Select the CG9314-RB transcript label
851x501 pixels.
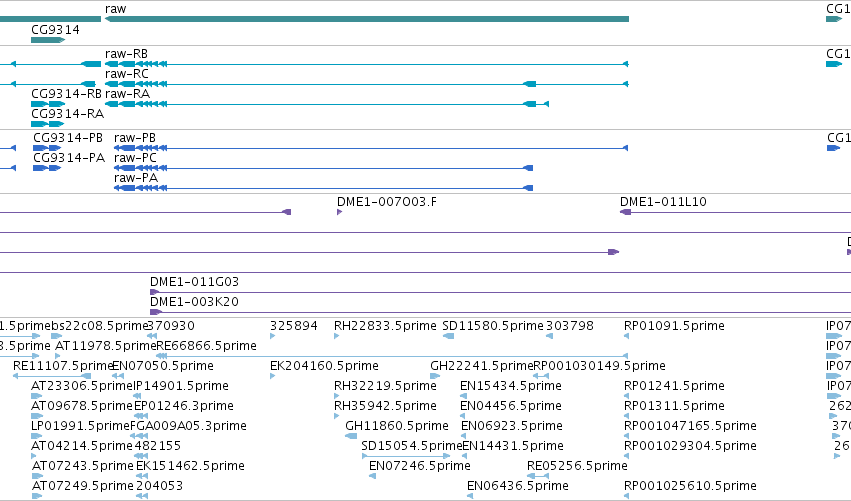(66, 94)
